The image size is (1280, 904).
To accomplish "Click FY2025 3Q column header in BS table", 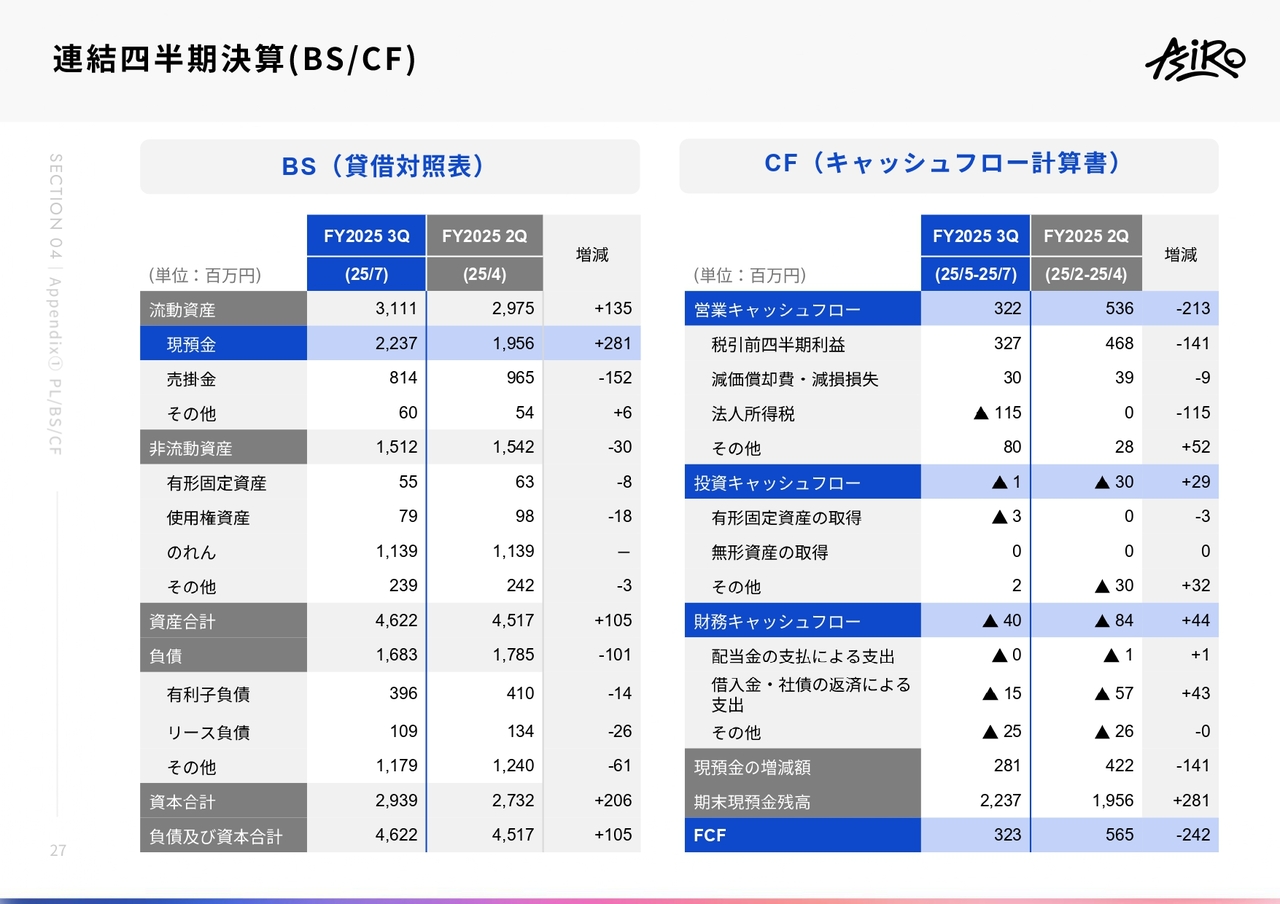I will (366, 237).
